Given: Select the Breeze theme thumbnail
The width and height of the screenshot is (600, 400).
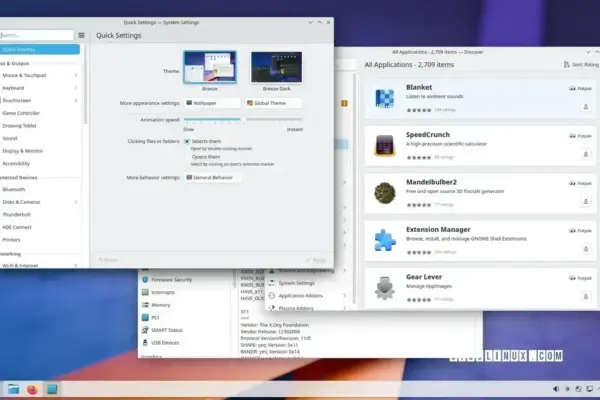Looking at the screenshot, I should (210, 67).
